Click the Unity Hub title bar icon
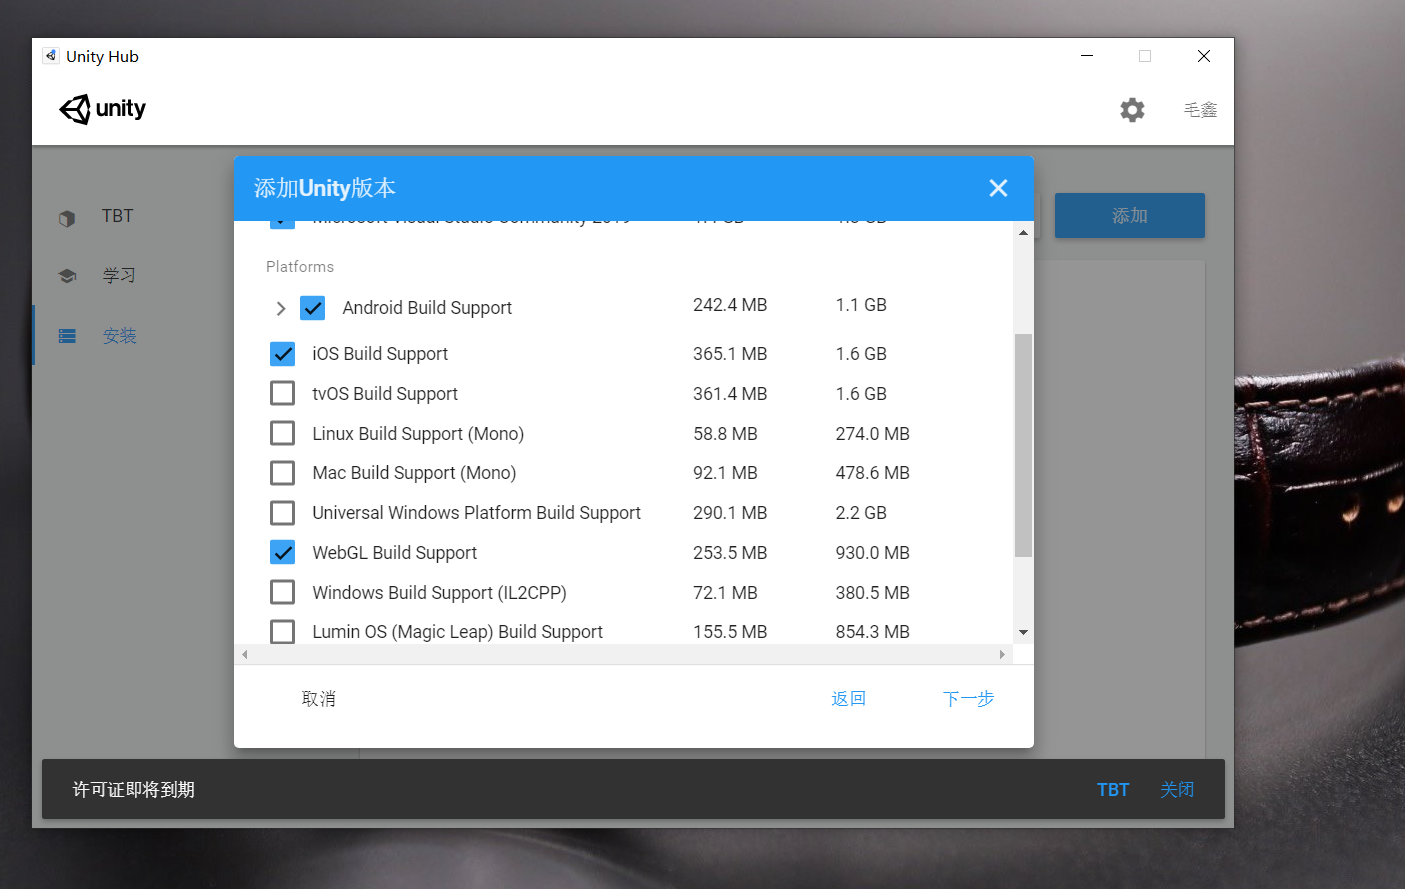 (51, 56)
